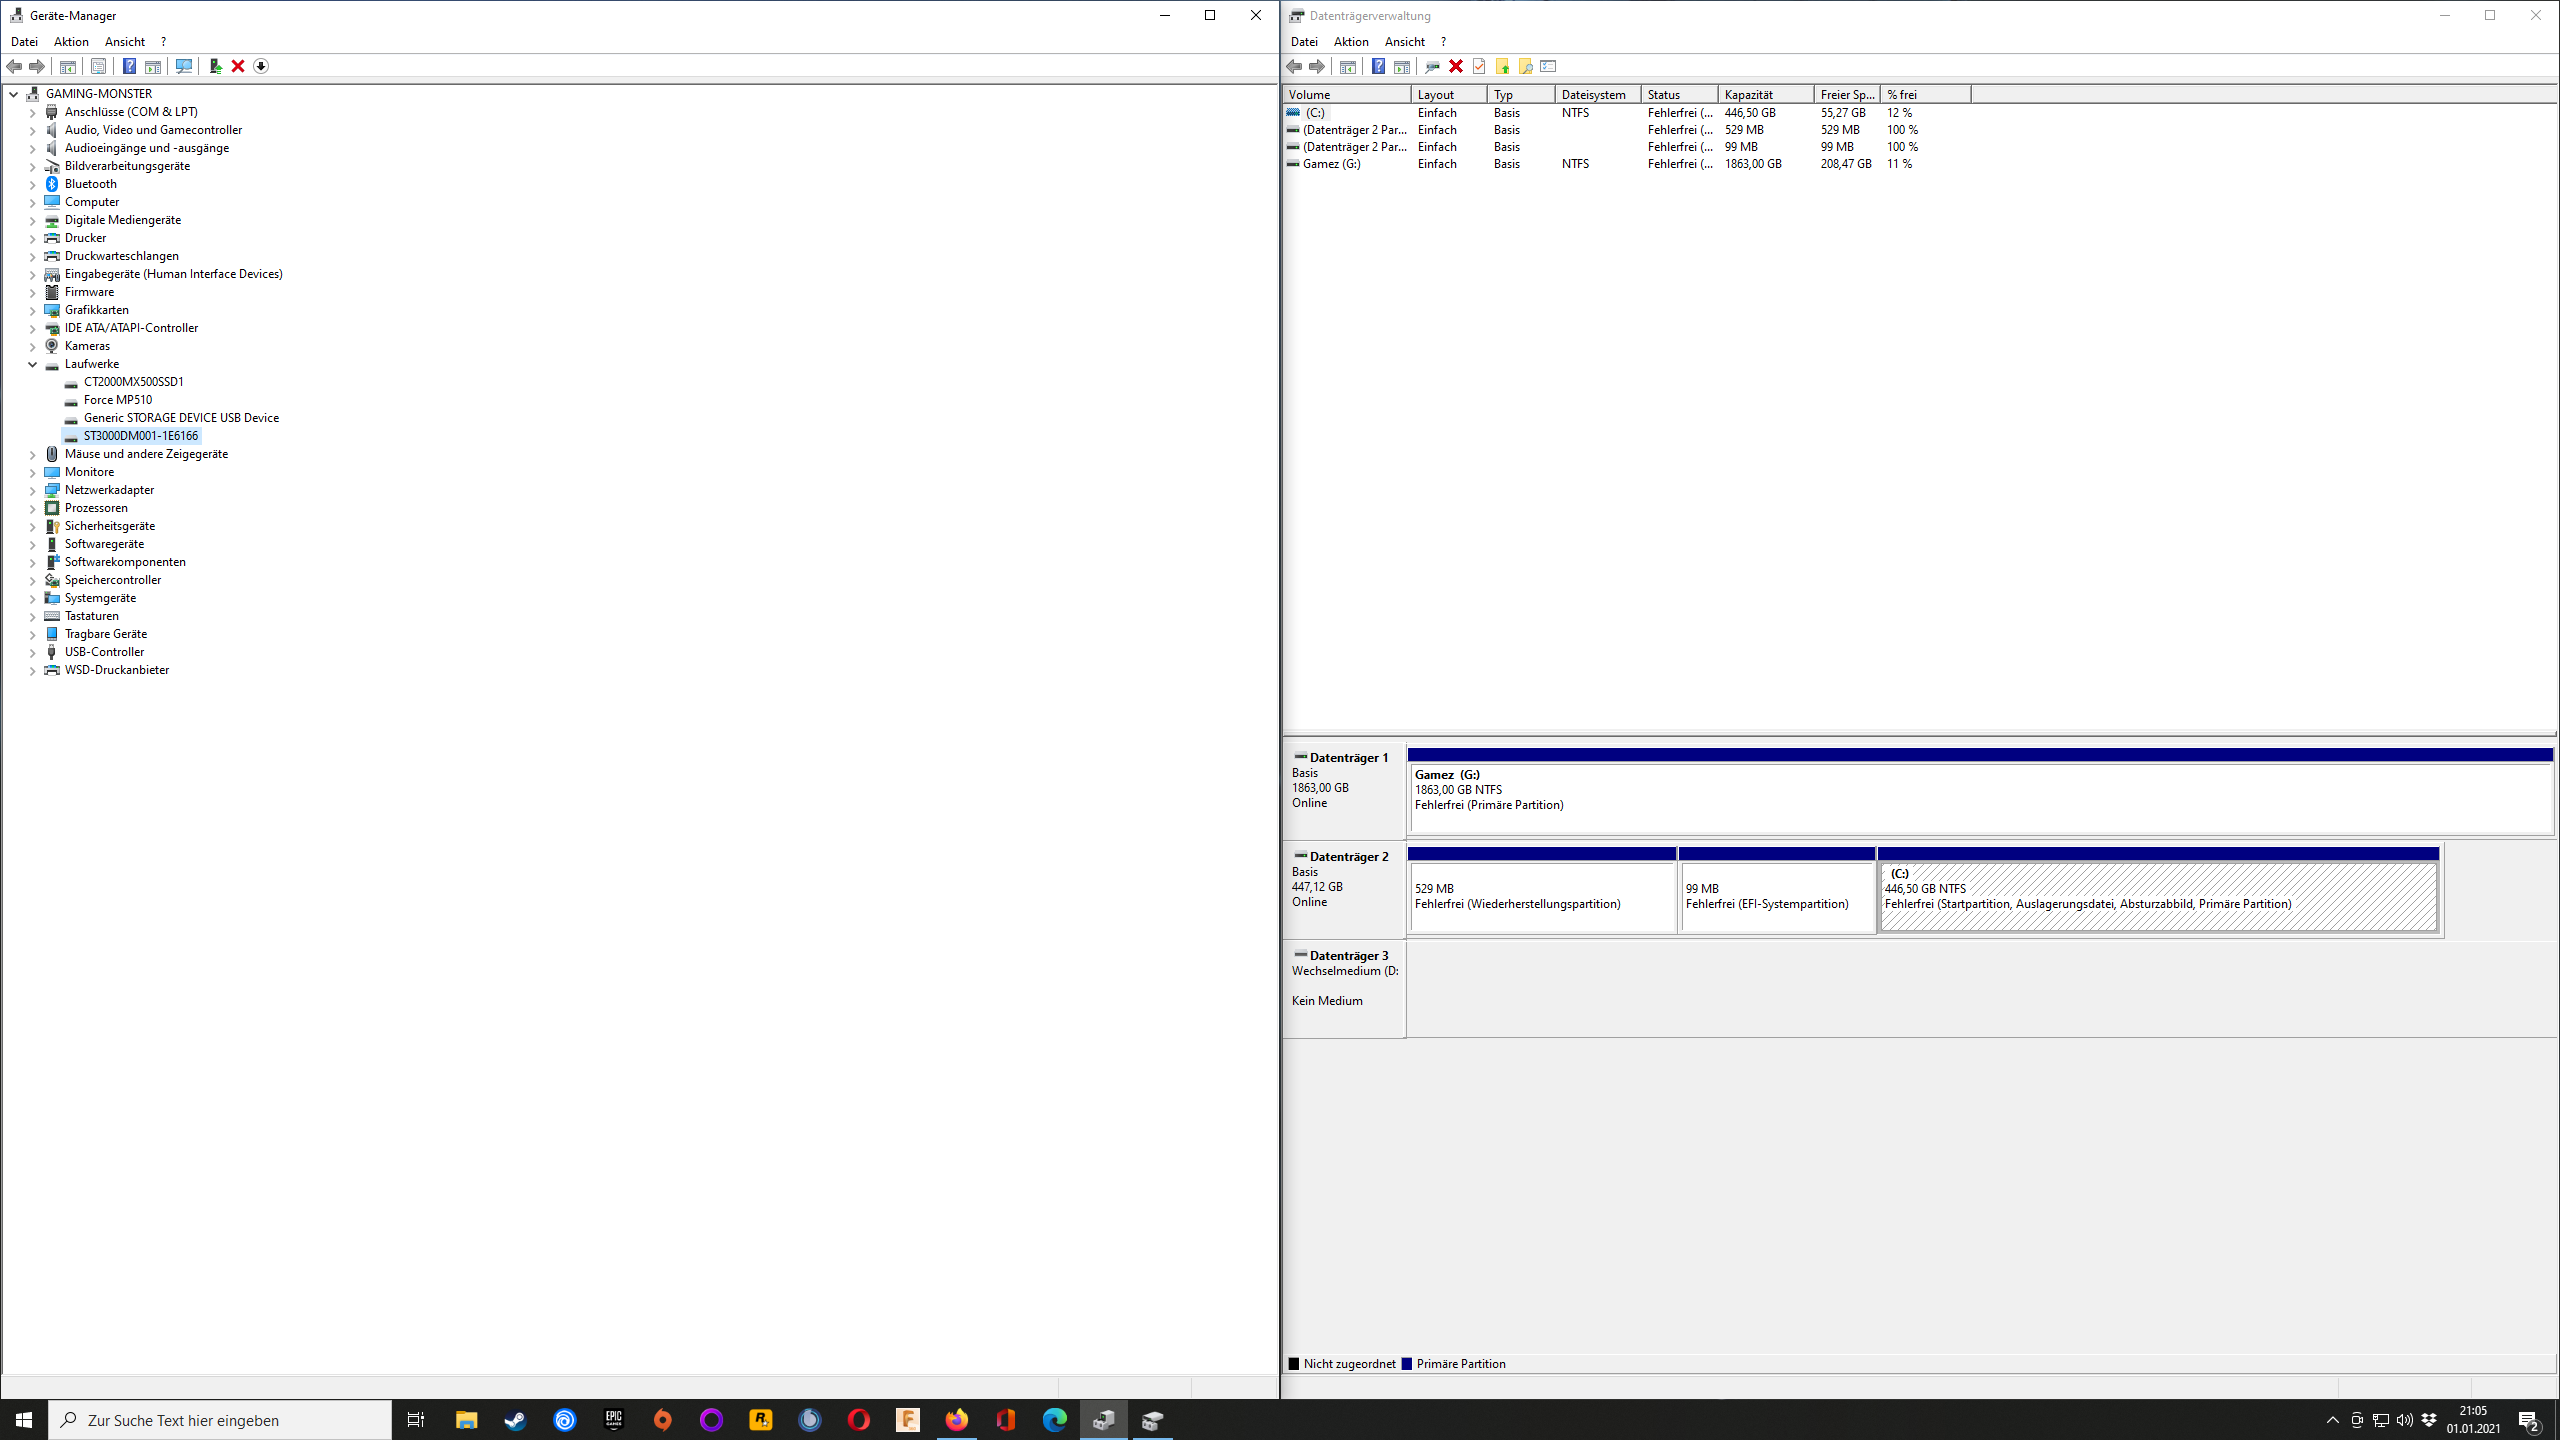Viewport: 2560px width, 1440px height.
Task: Click scan for hardware changes icon
Action: 184,66
